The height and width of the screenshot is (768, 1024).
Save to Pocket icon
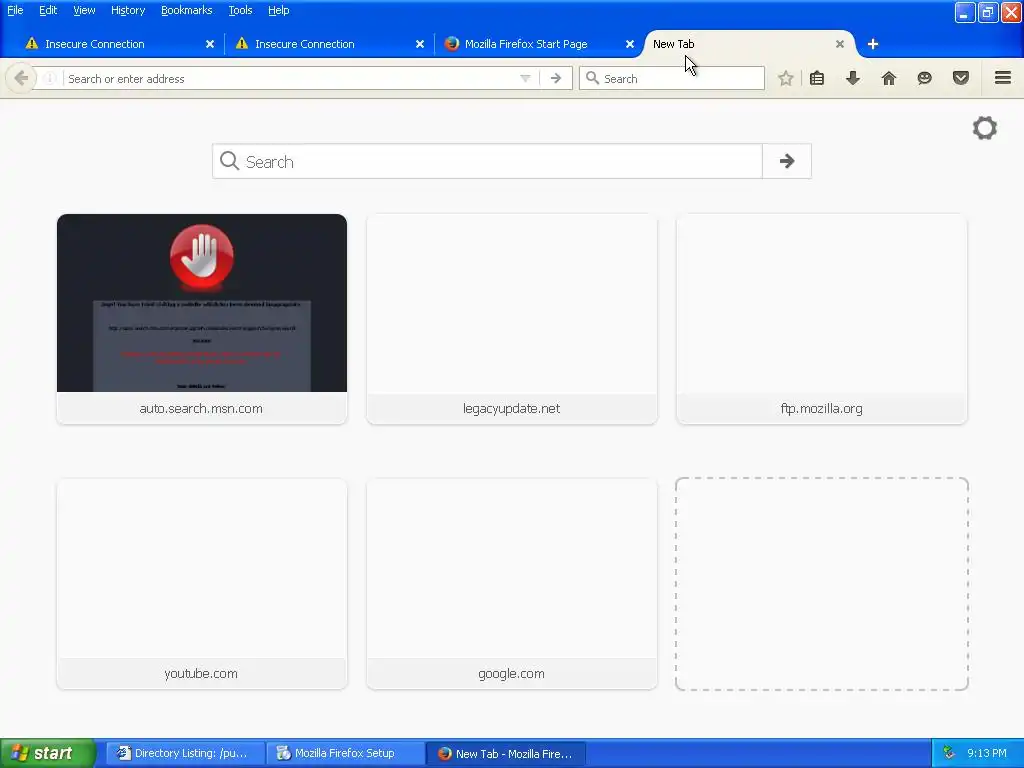pos(961,78)
